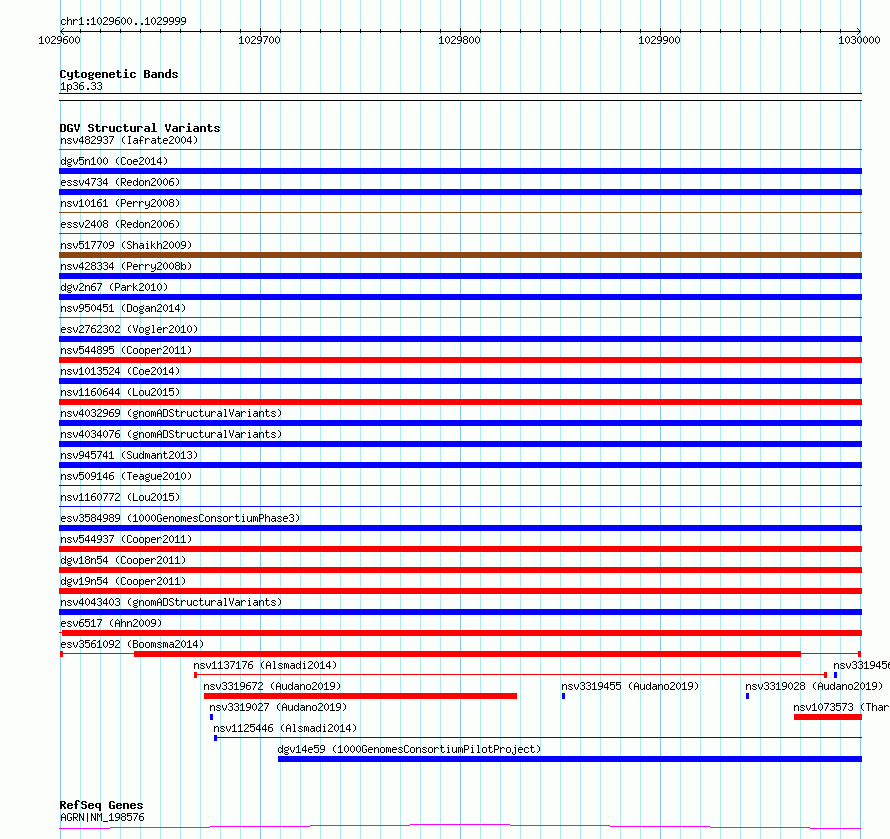Viewport: 890px width, 839px height.
Task: Click the 1p36.33 band label
Action: [81, 86]
